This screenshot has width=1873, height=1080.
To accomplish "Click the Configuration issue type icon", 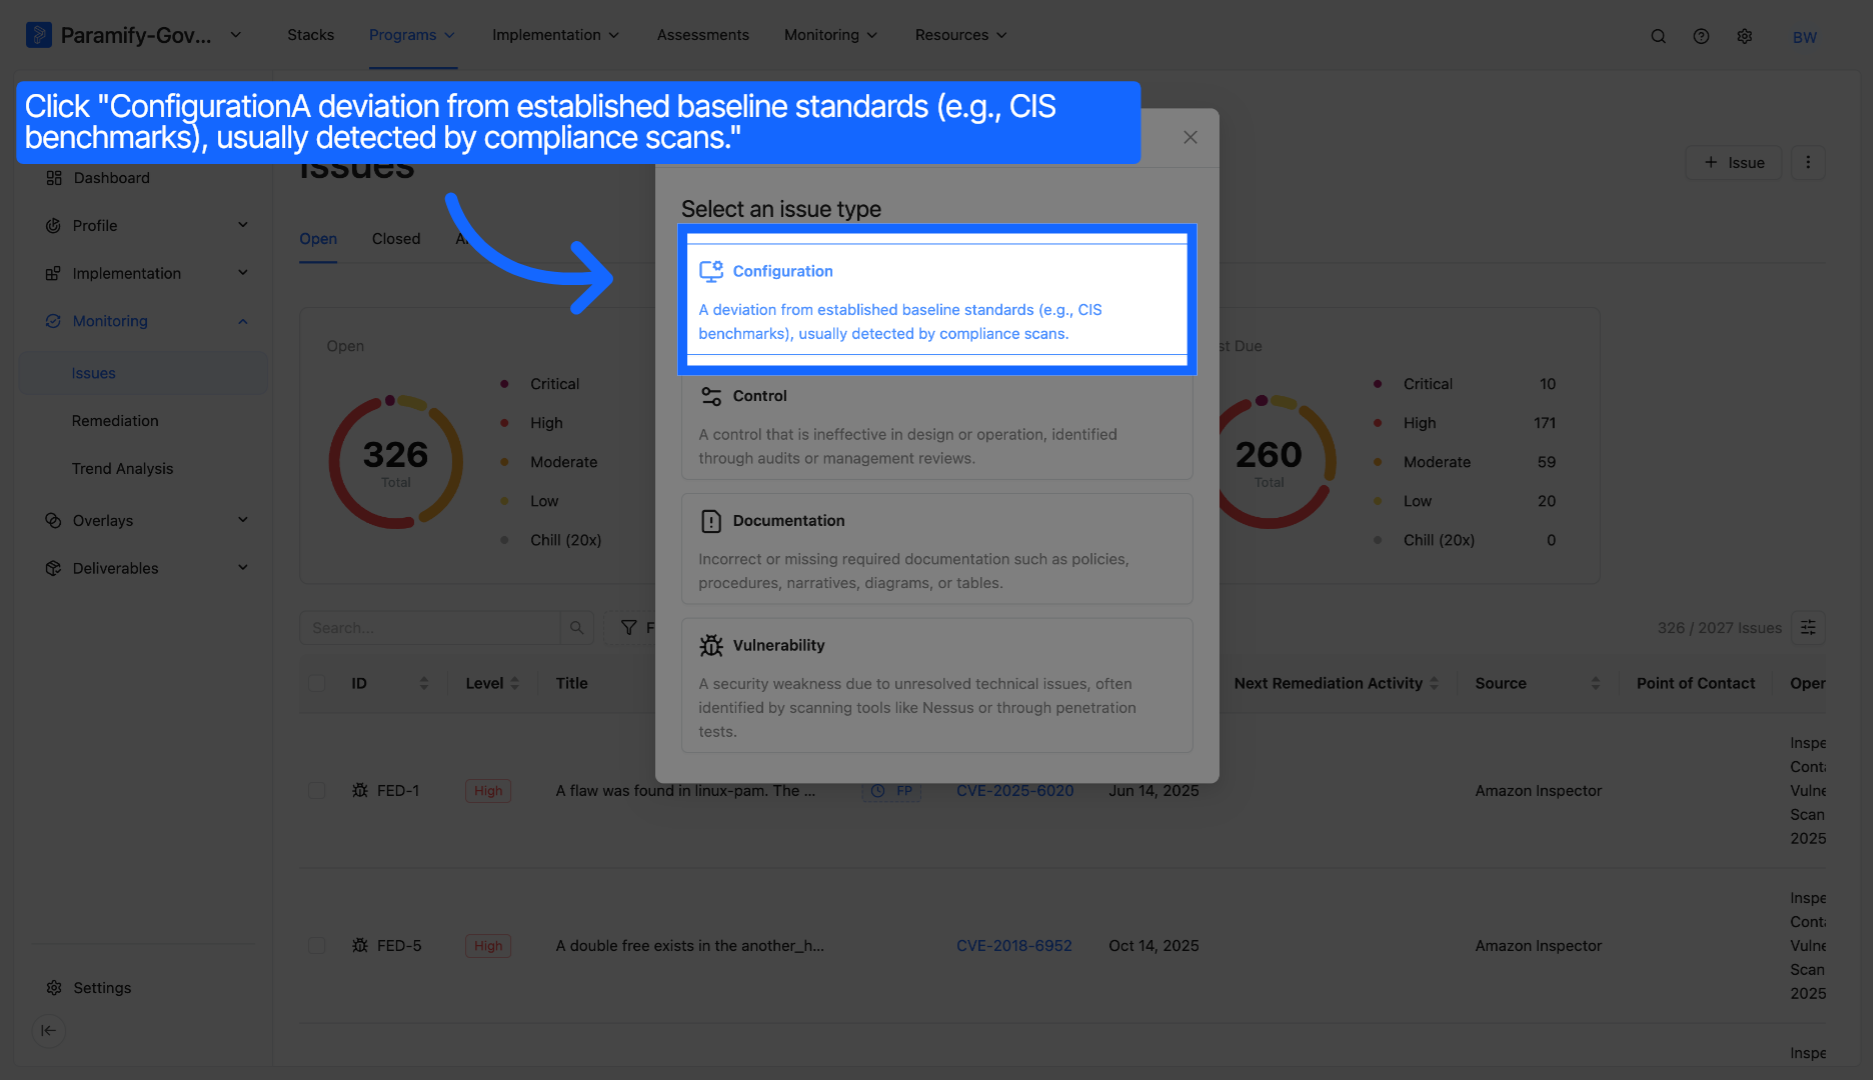I will (x=711, y=271).
